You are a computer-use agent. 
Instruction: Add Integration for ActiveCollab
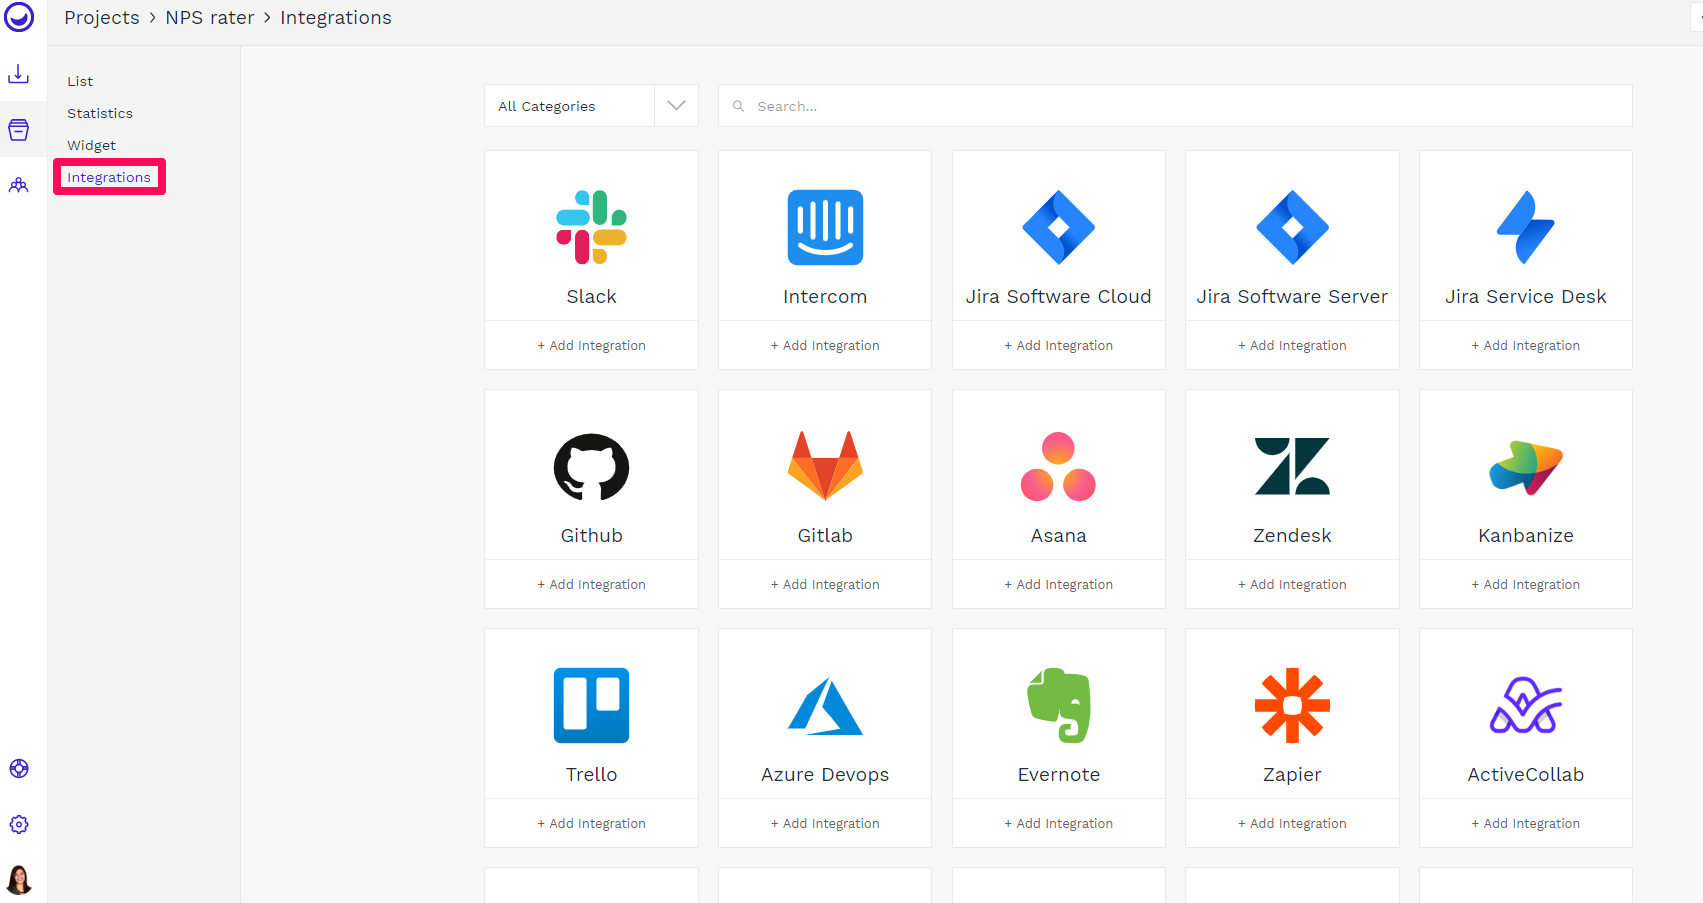[x=1525, y=823]
